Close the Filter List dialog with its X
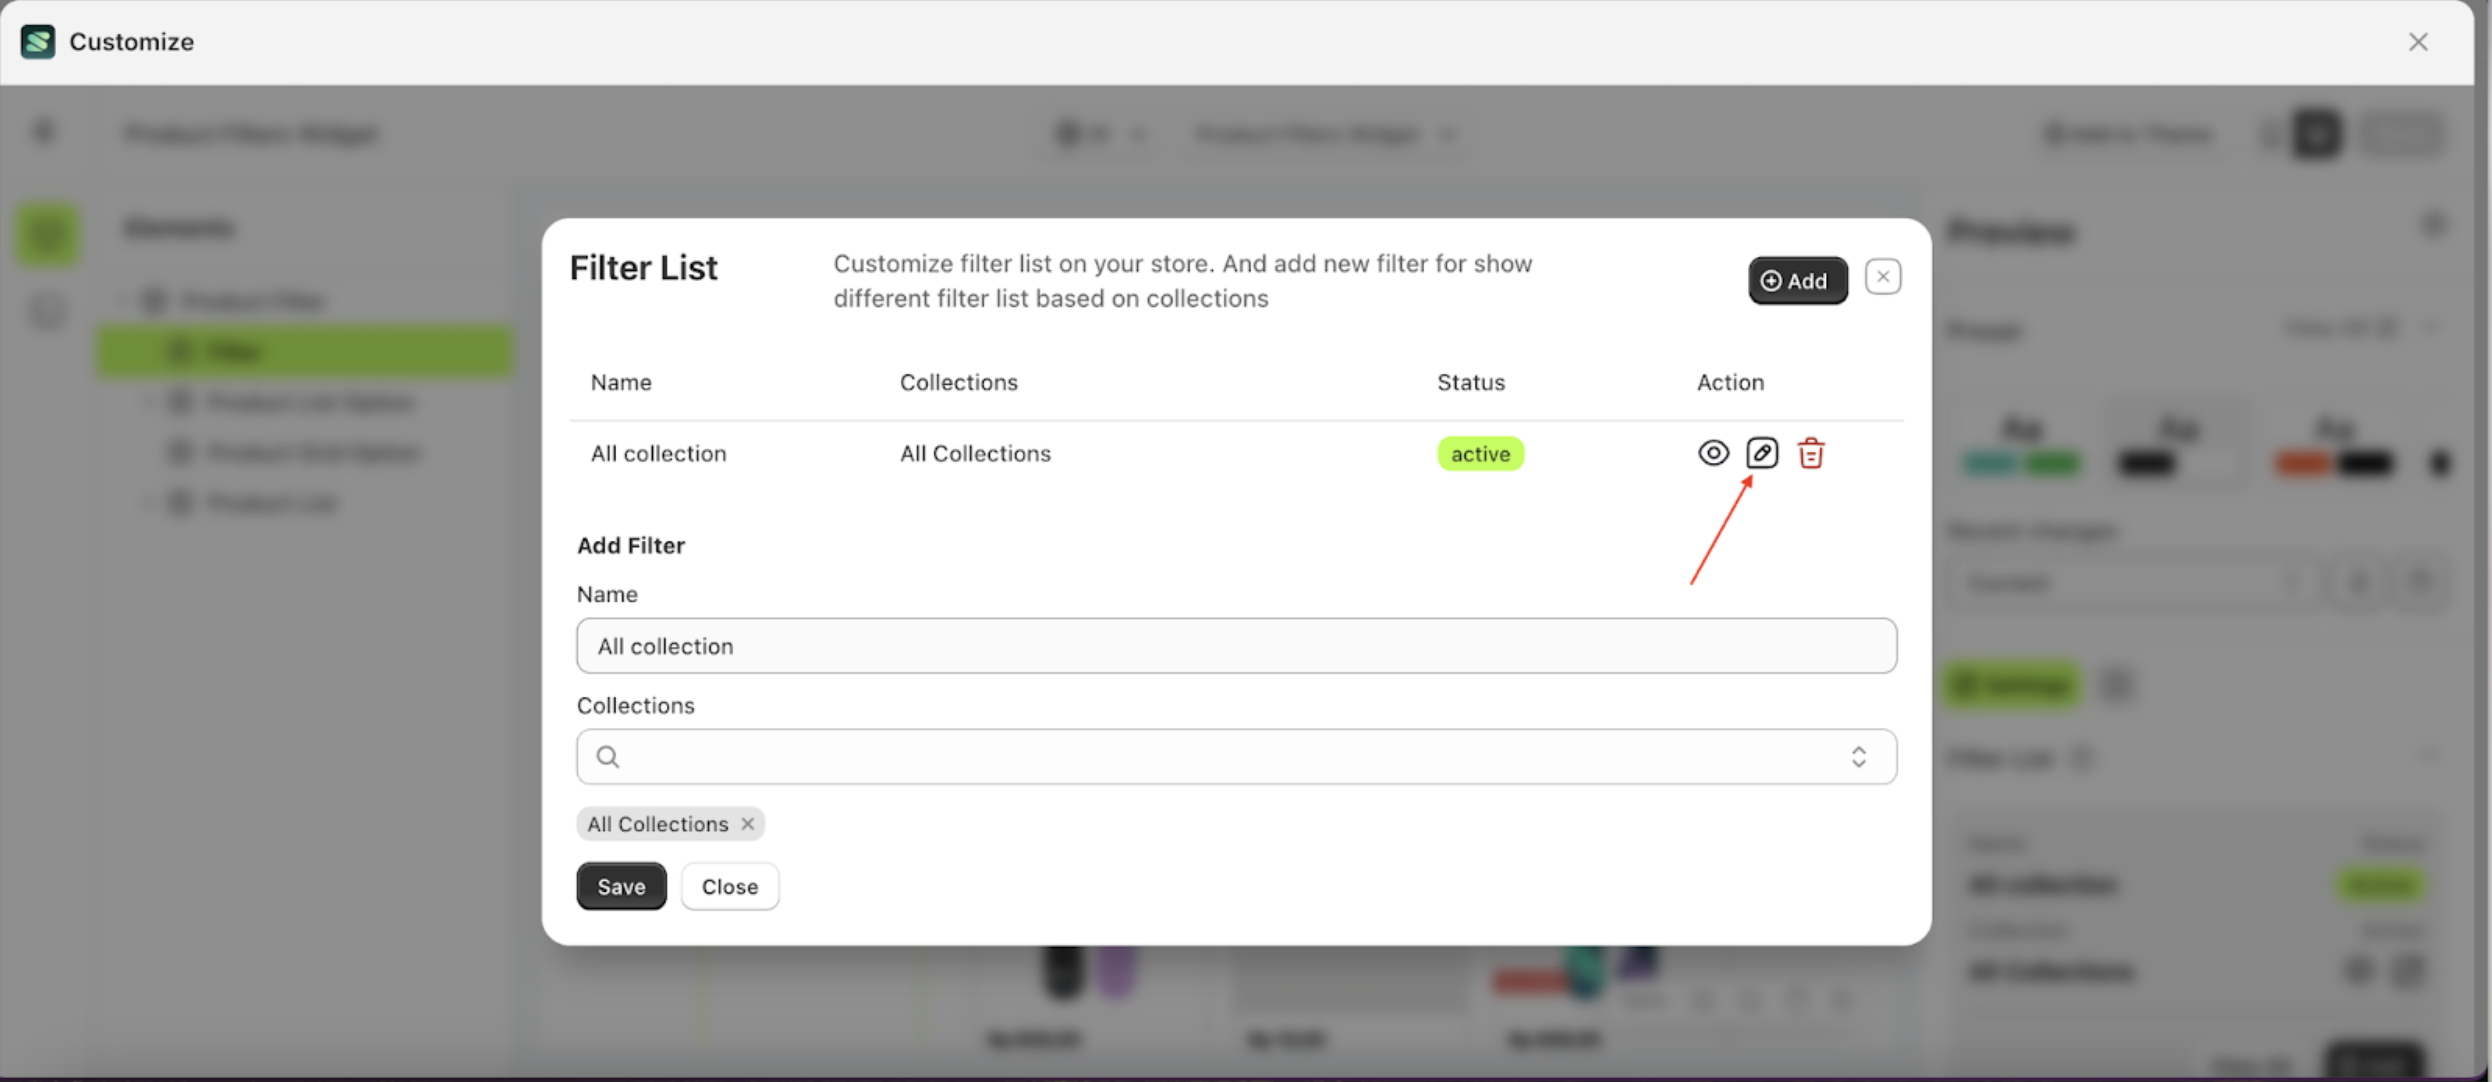 click(1883, 276)
